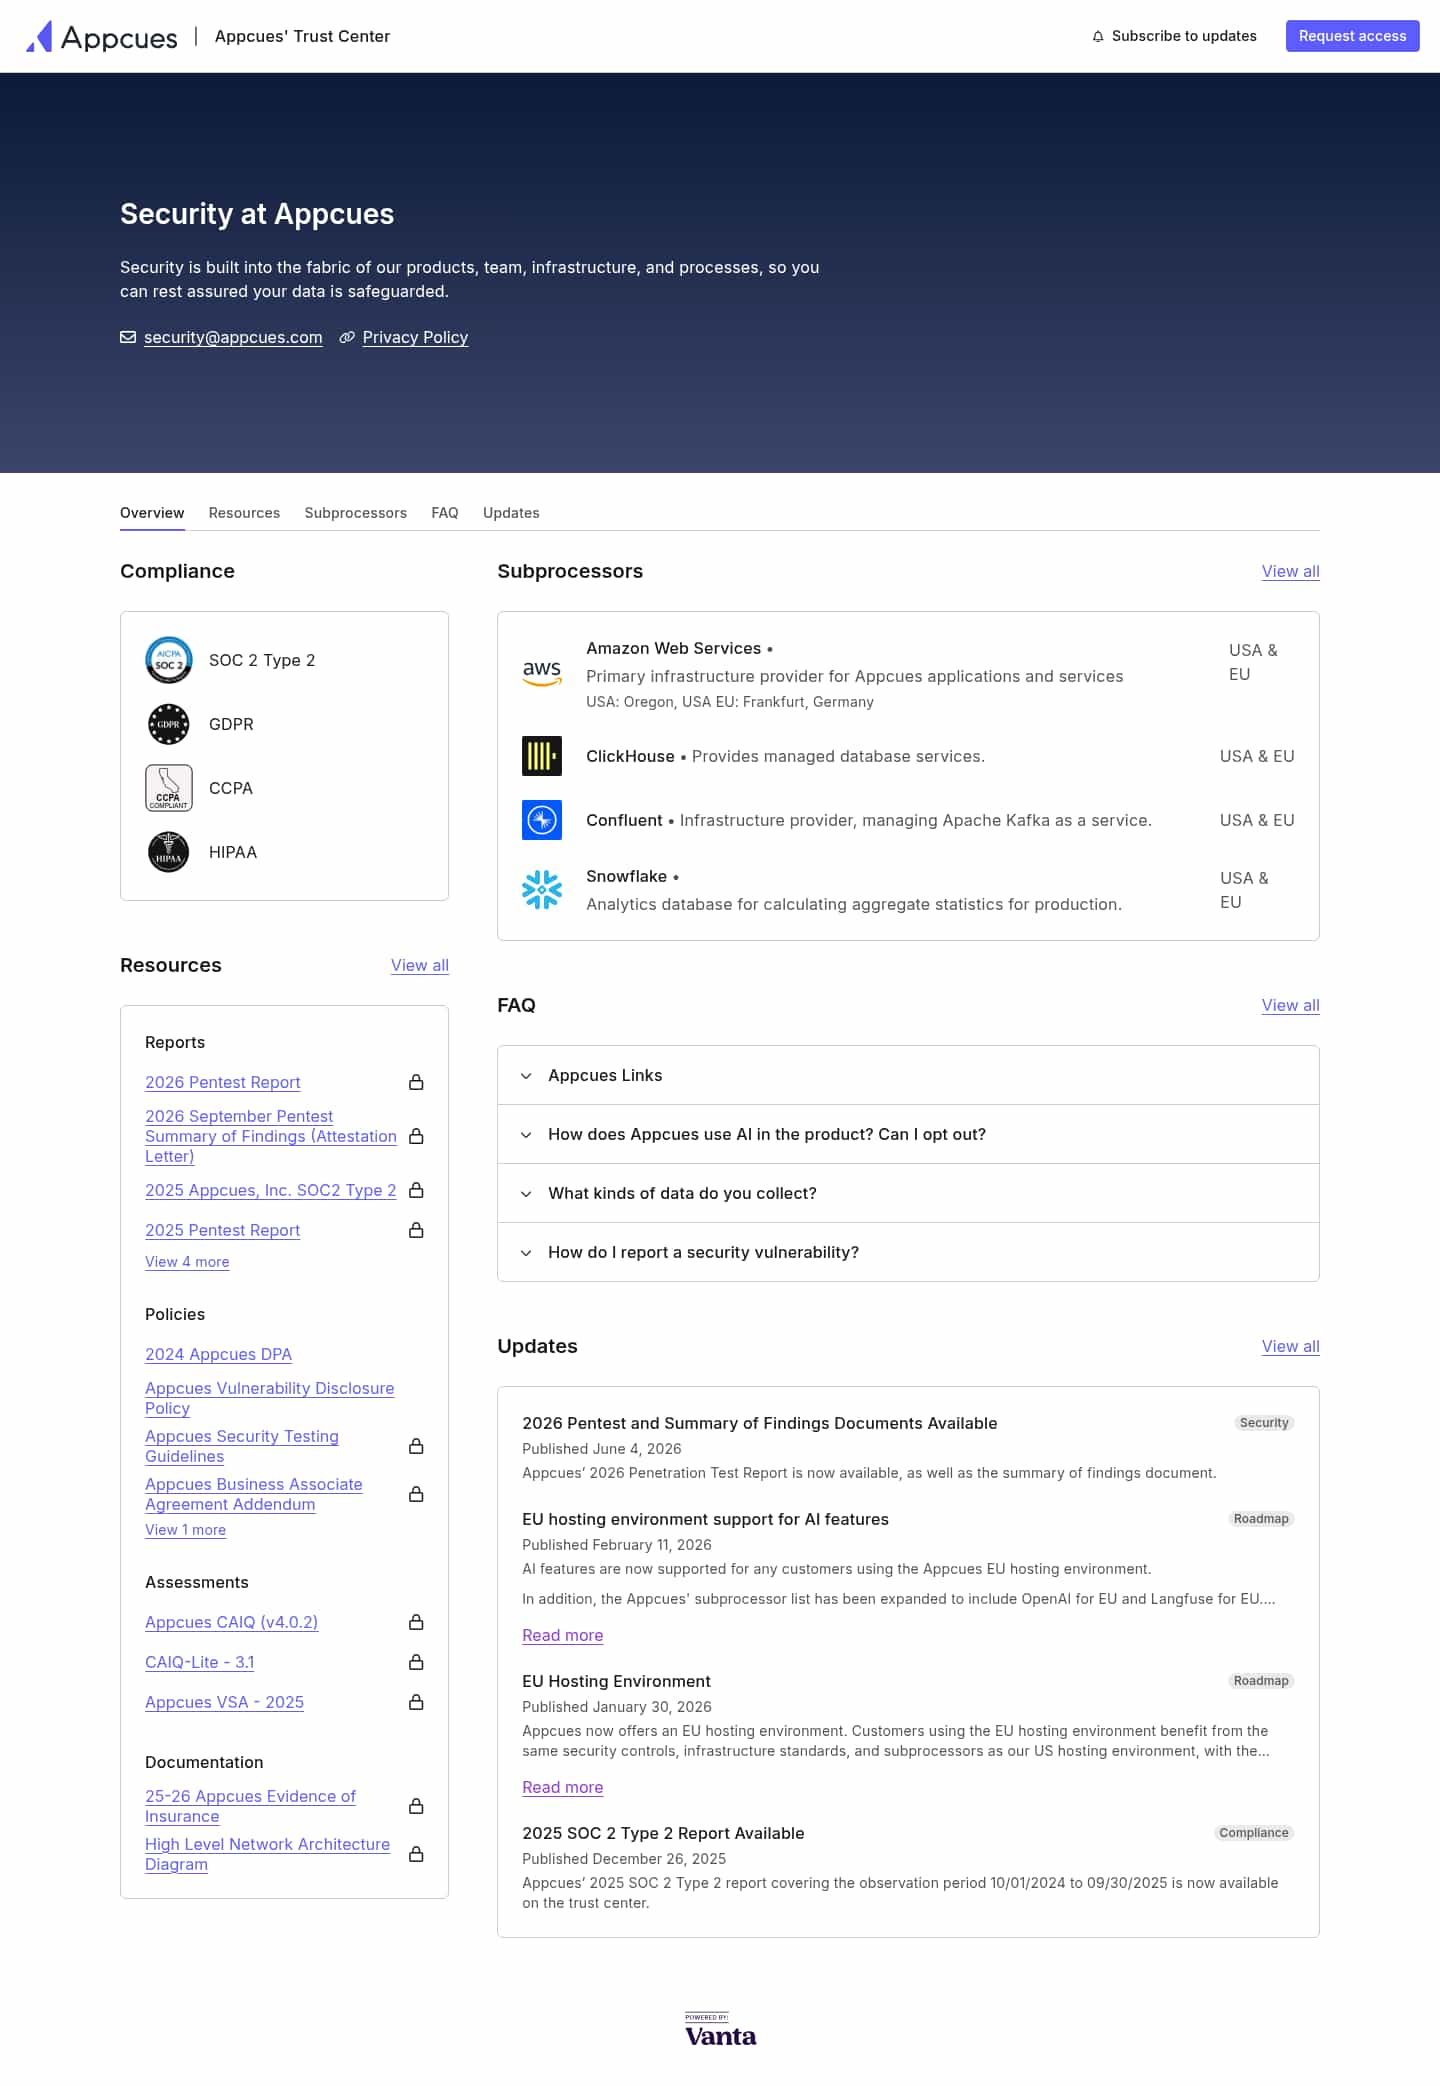Click the HIPAA badge icon

pos(168,852)
